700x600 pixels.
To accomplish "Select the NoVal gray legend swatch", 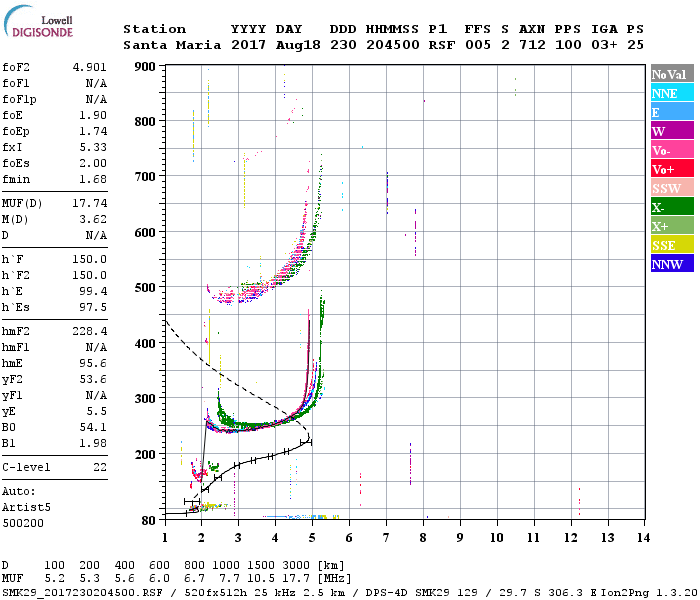I will coord(672,74).
